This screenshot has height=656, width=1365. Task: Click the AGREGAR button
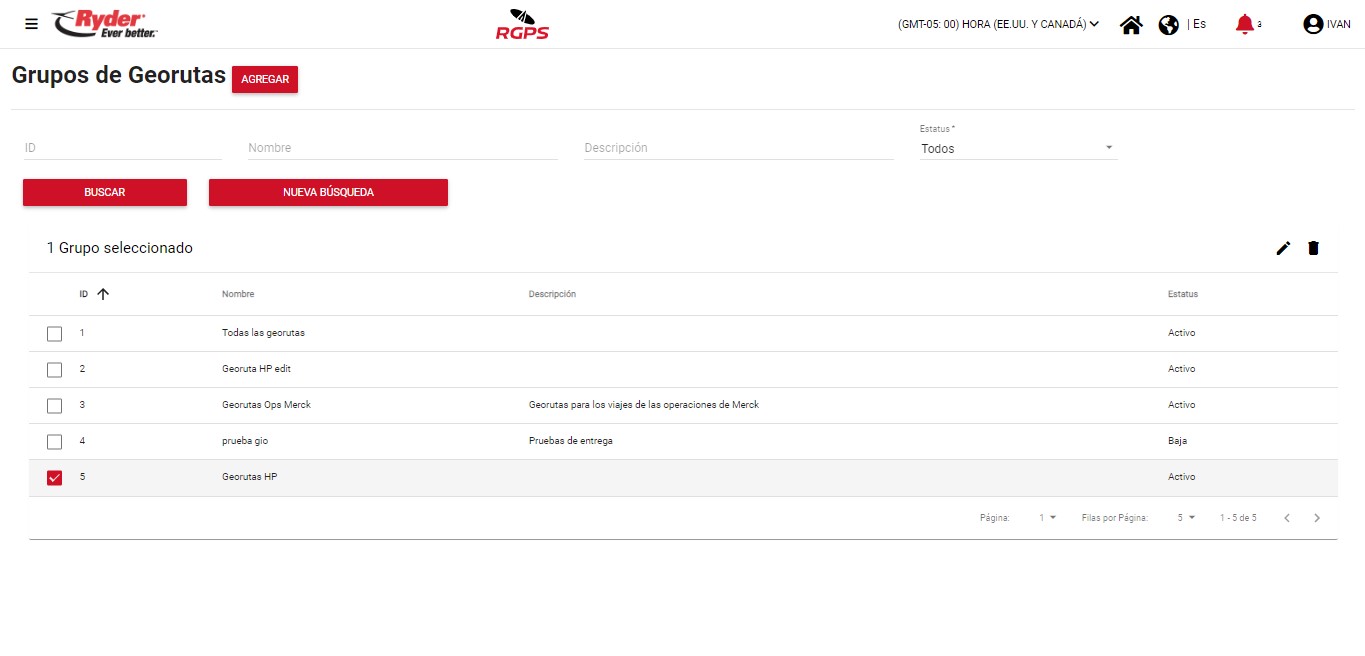point(265,80)
